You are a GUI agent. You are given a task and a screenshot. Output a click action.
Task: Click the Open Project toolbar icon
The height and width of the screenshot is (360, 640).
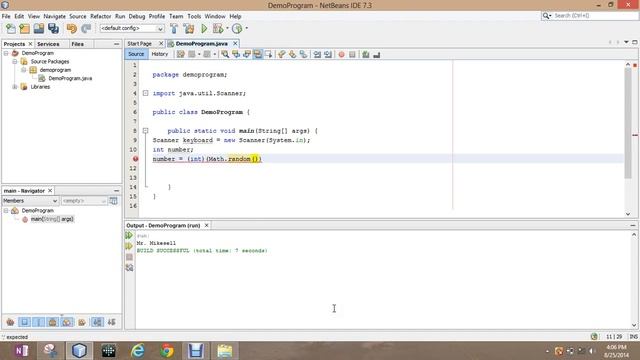click(39, 29)
